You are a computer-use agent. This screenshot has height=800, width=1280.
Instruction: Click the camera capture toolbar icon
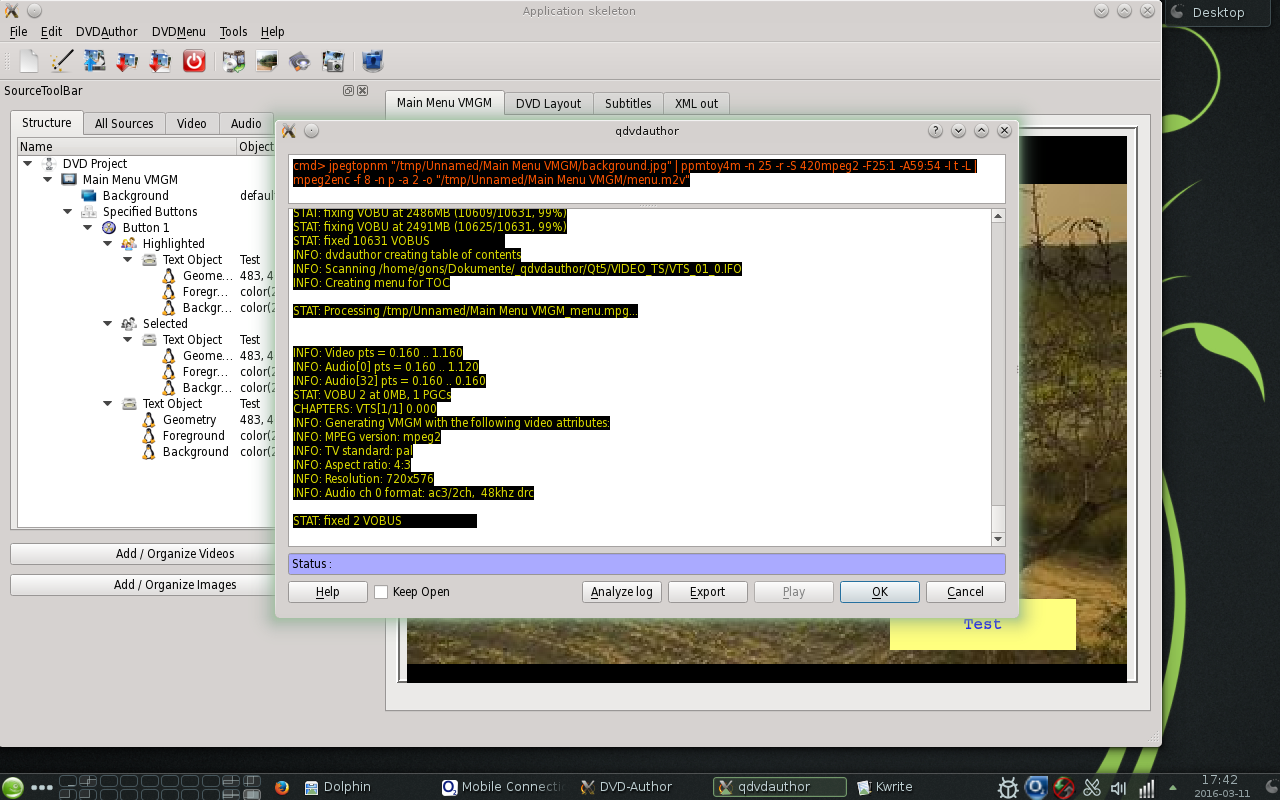(x=332, y=61)
